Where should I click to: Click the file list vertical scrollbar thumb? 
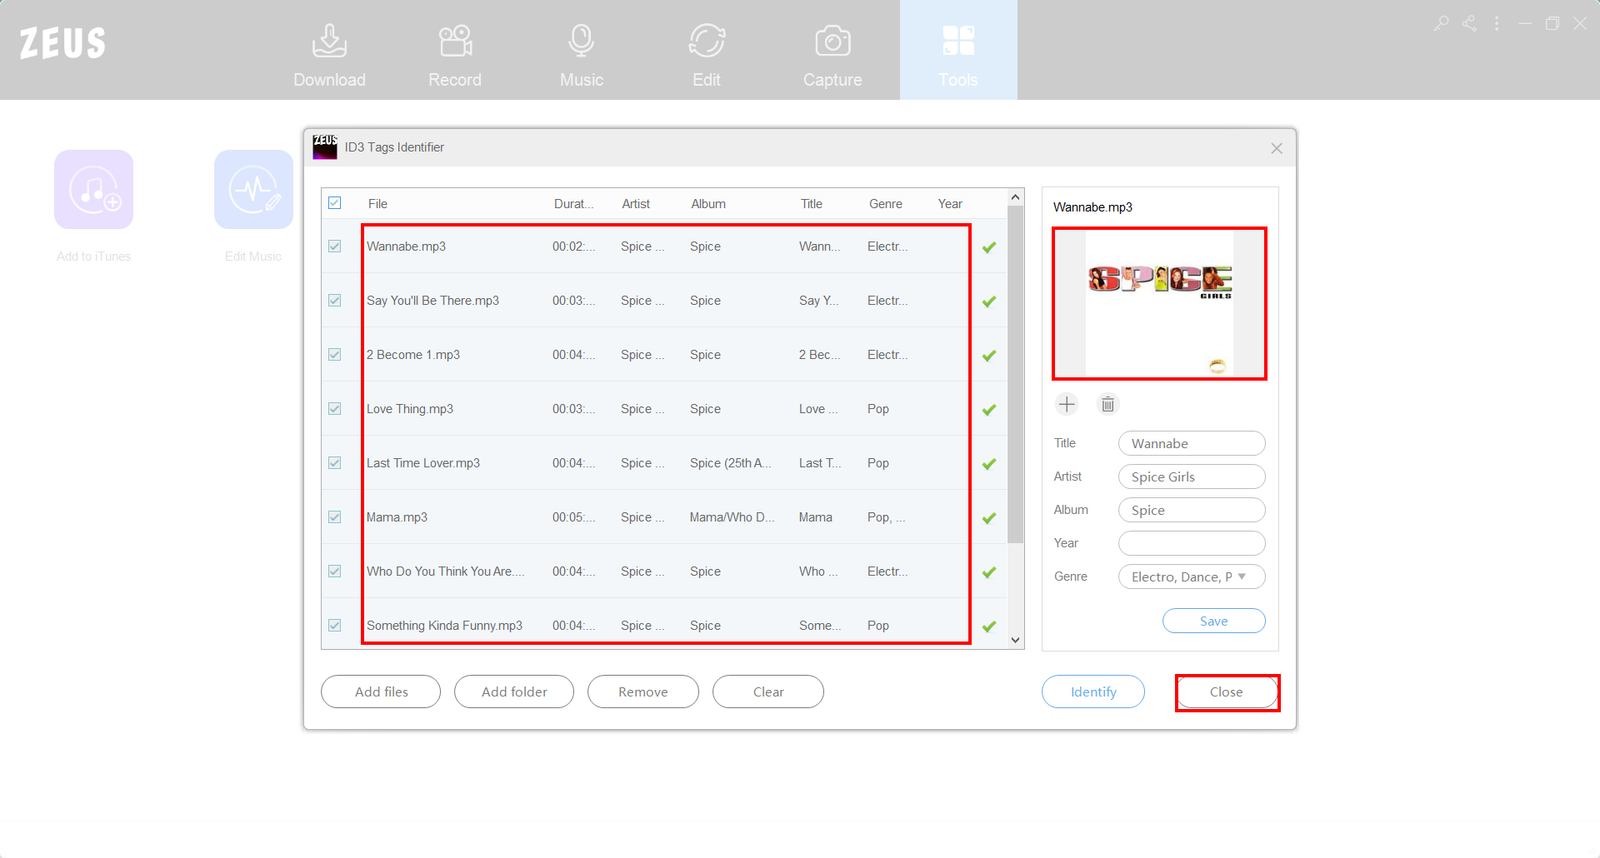pyautogui.click(x=1015, y=374)
